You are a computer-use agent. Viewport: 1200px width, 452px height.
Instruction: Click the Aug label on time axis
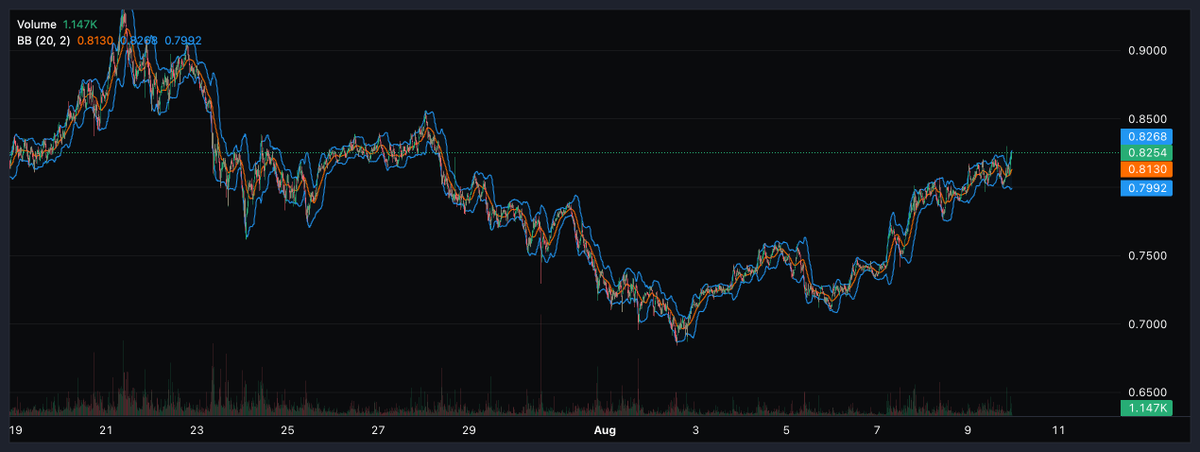[605, 430]
